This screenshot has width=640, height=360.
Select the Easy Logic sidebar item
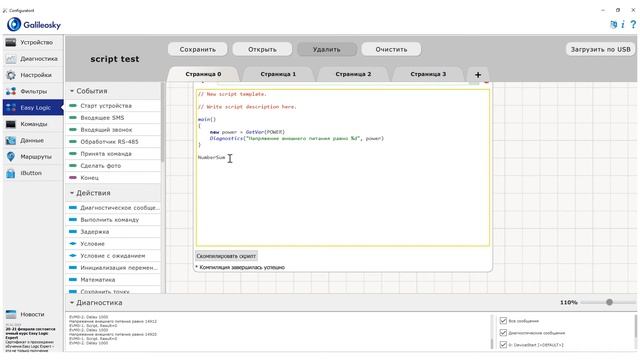(x=33, y=108)
